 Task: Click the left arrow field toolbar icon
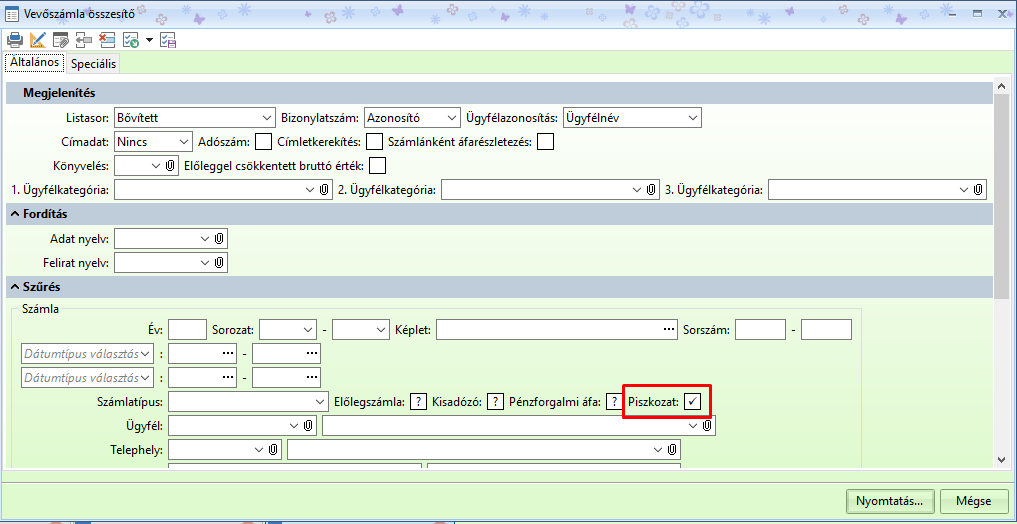(x=84, y=40)
